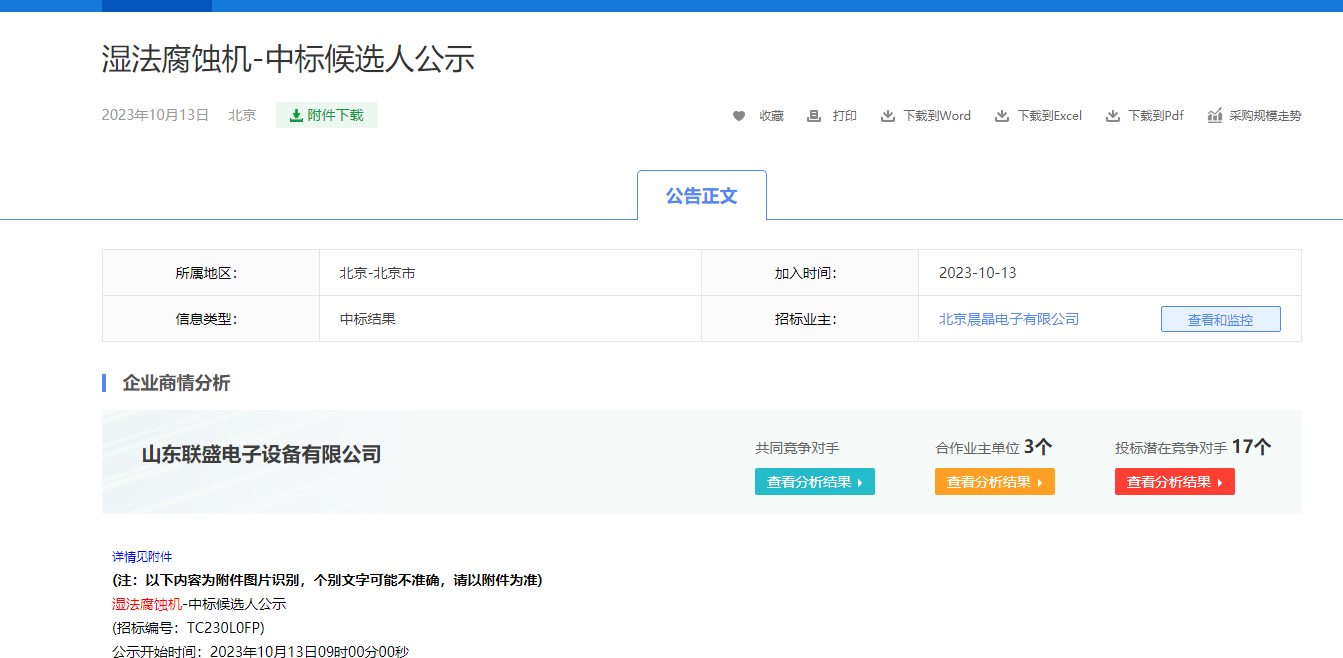Open the 北京晨晶电子有限公司 link
Image resolution: width=1343 pixels, height=658 pixels.
[1008, 319]
